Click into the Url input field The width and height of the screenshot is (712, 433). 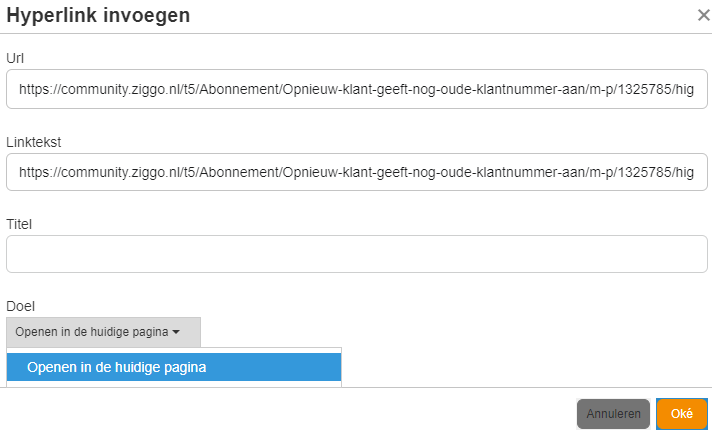pos(356,89)
